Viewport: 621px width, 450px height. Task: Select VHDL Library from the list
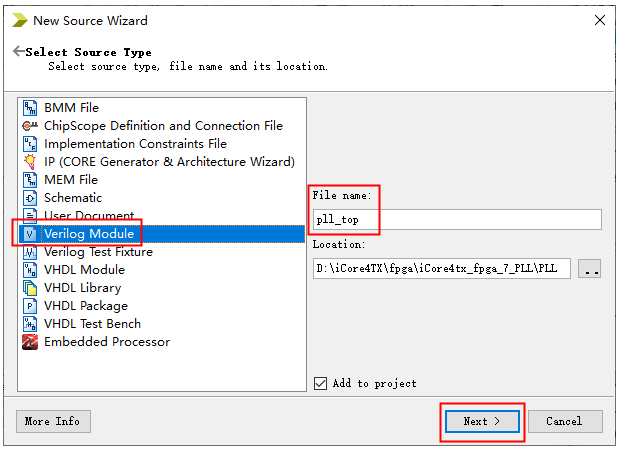[x=82, y=288]
